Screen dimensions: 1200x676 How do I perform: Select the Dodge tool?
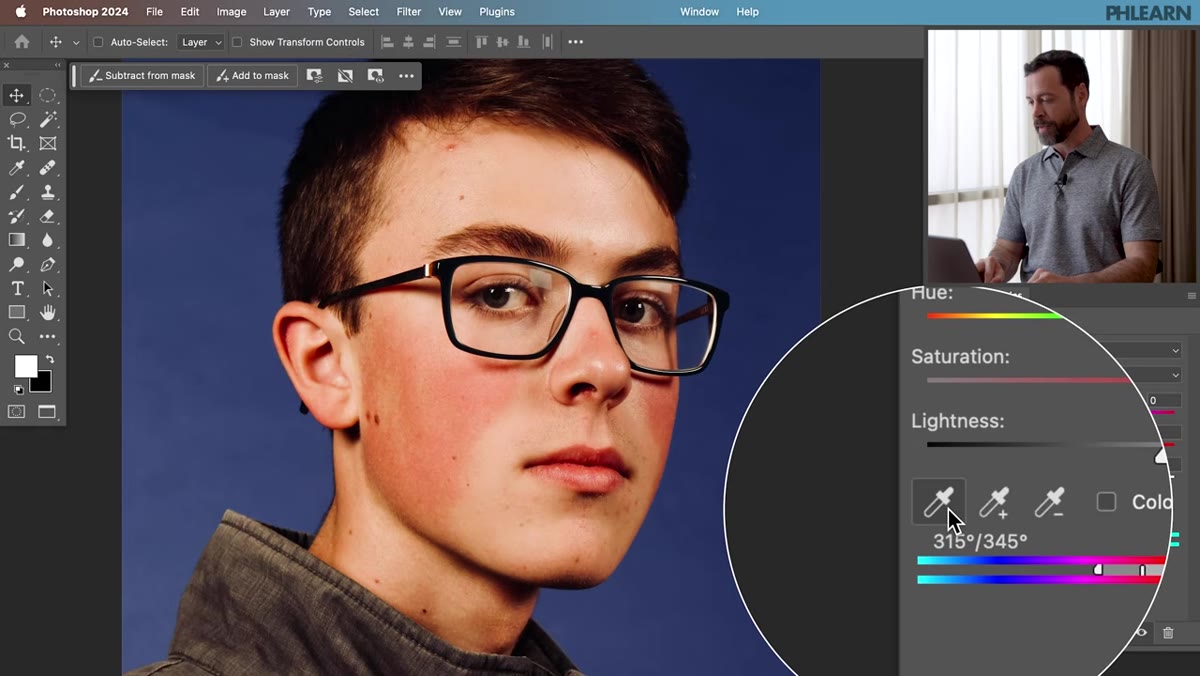coord(17,265)
